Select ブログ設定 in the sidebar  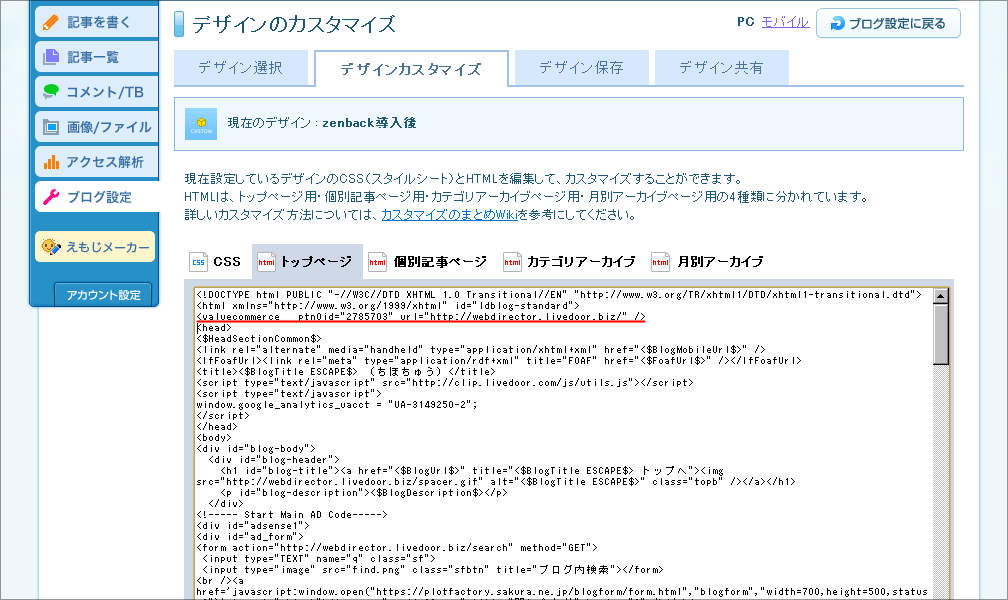point(96,197)
